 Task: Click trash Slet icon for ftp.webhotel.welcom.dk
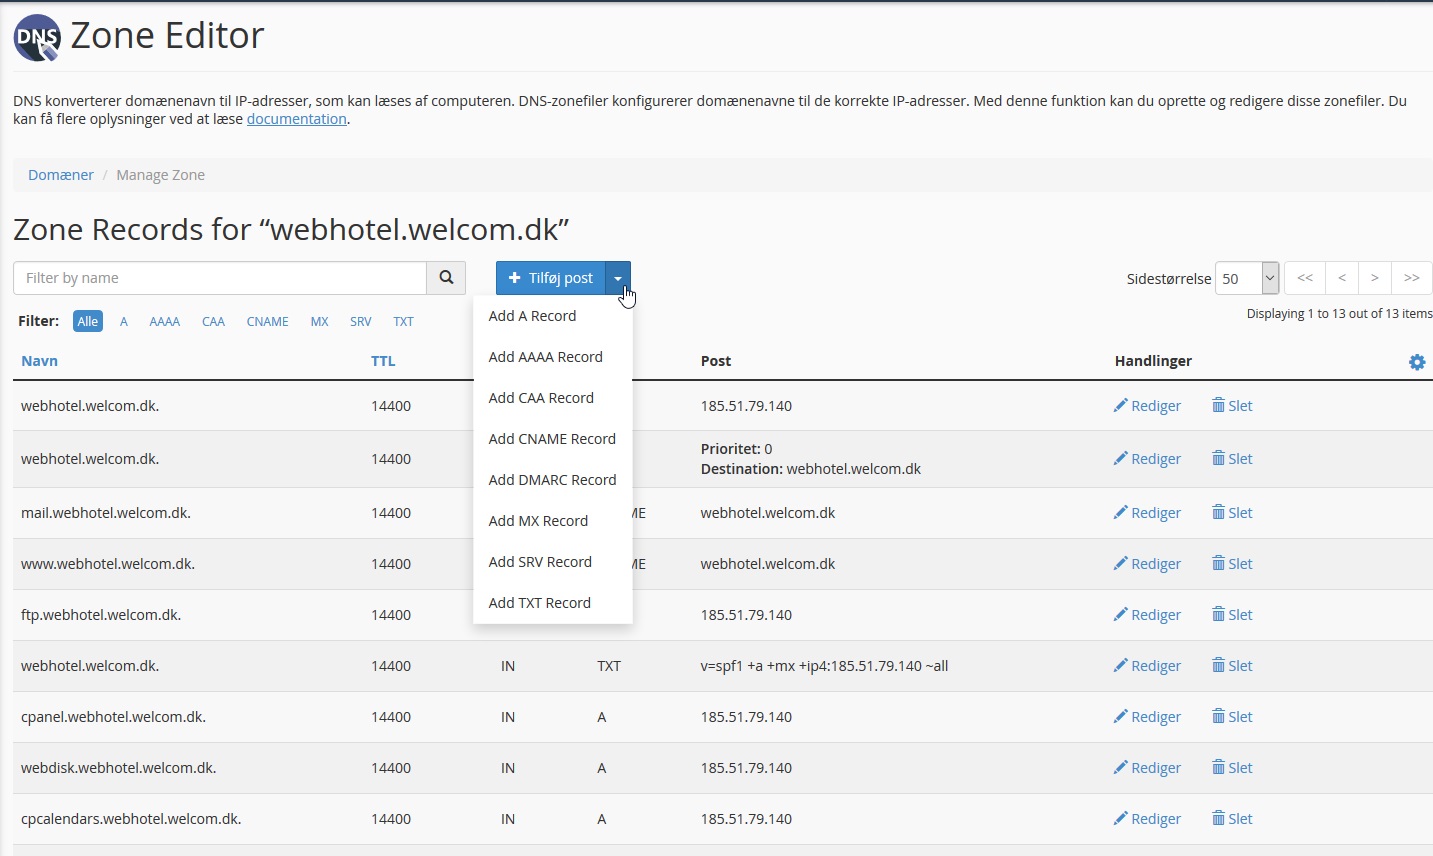1218,615
